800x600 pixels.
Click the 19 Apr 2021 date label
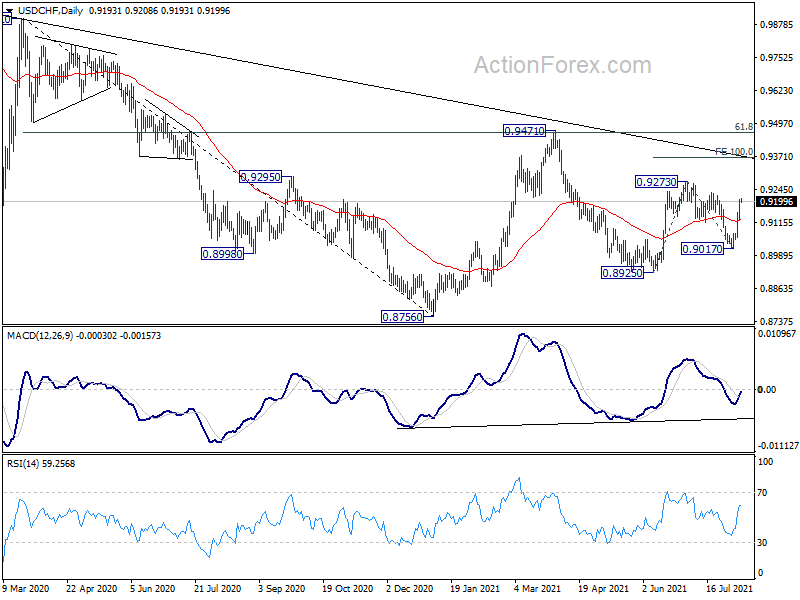coord(604,588)
